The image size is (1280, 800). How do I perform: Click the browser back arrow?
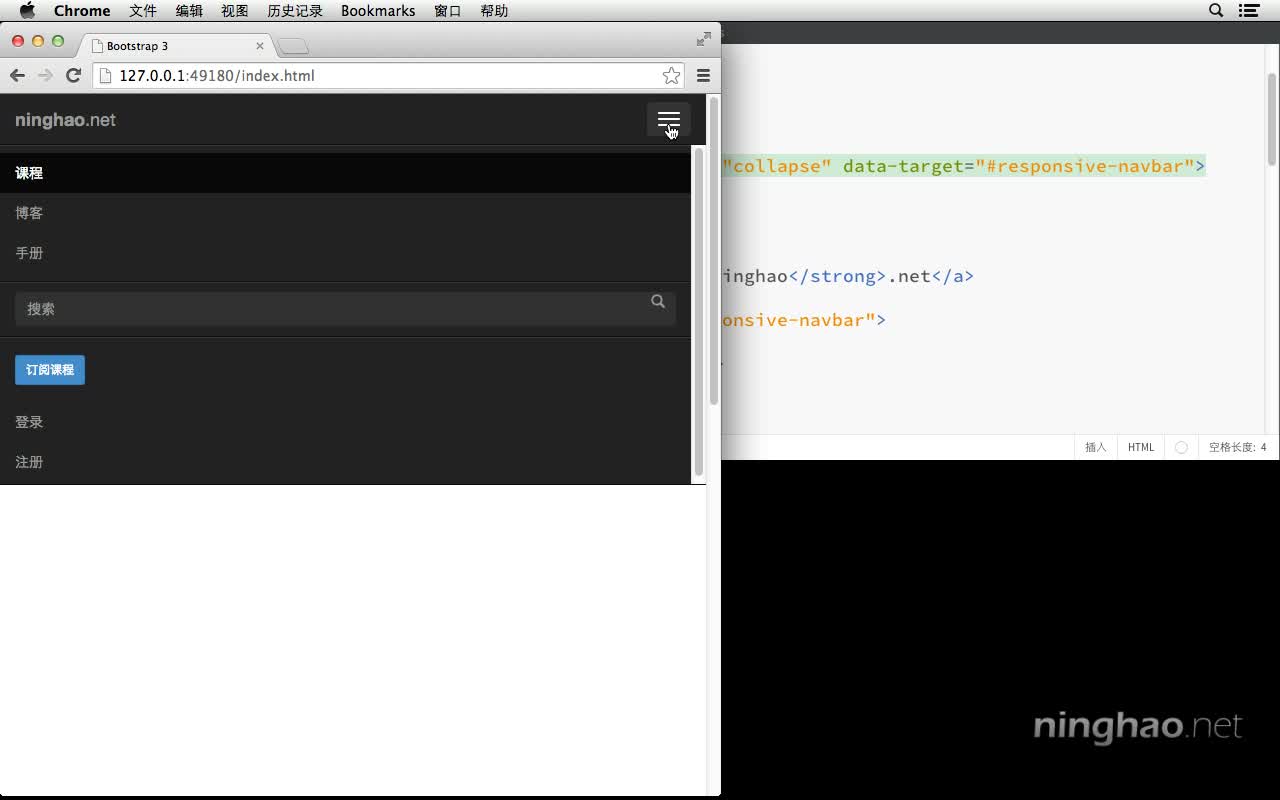coord(17,76)
